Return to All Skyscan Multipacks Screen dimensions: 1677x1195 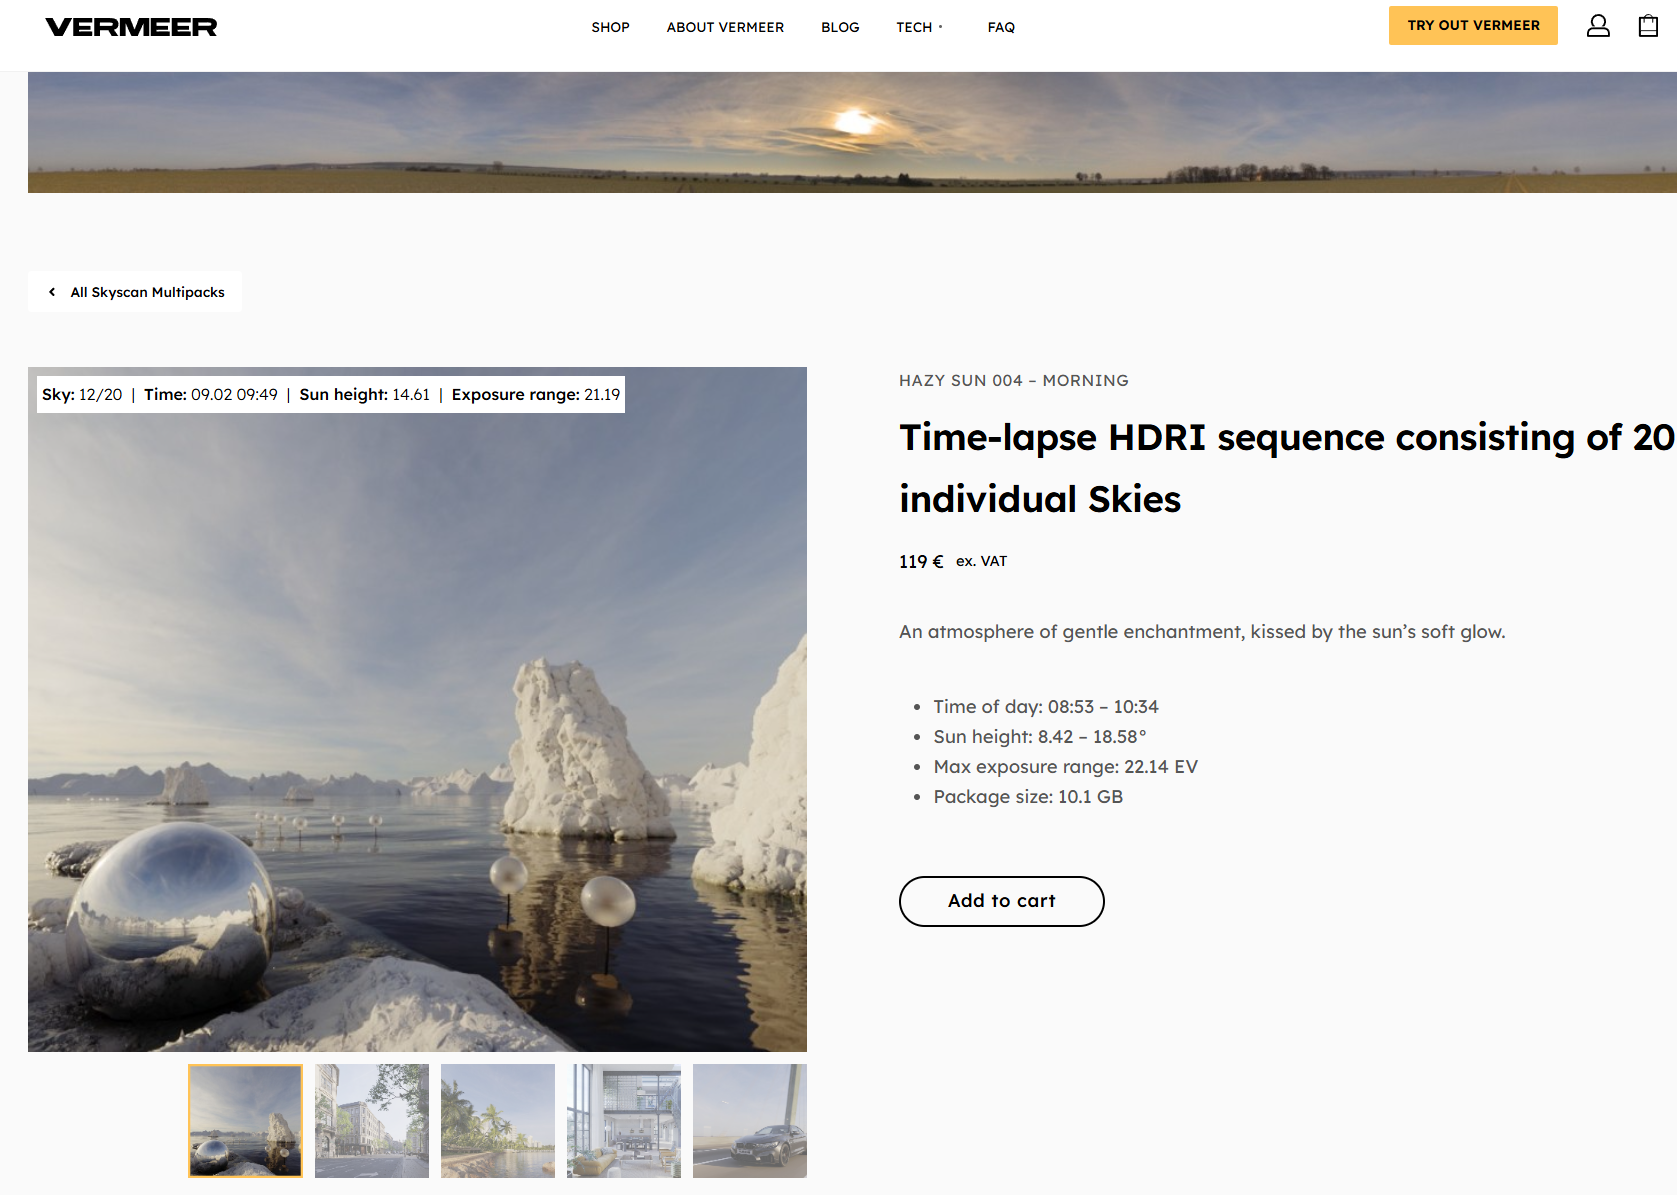click(x=147, y=292)
